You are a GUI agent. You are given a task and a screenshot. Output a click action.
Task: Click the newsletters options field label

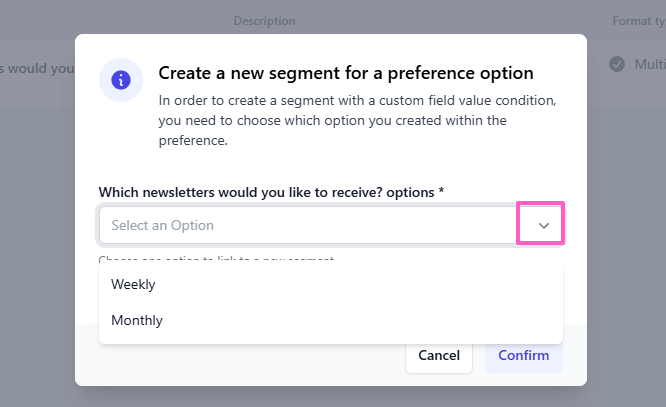point(266,191)
